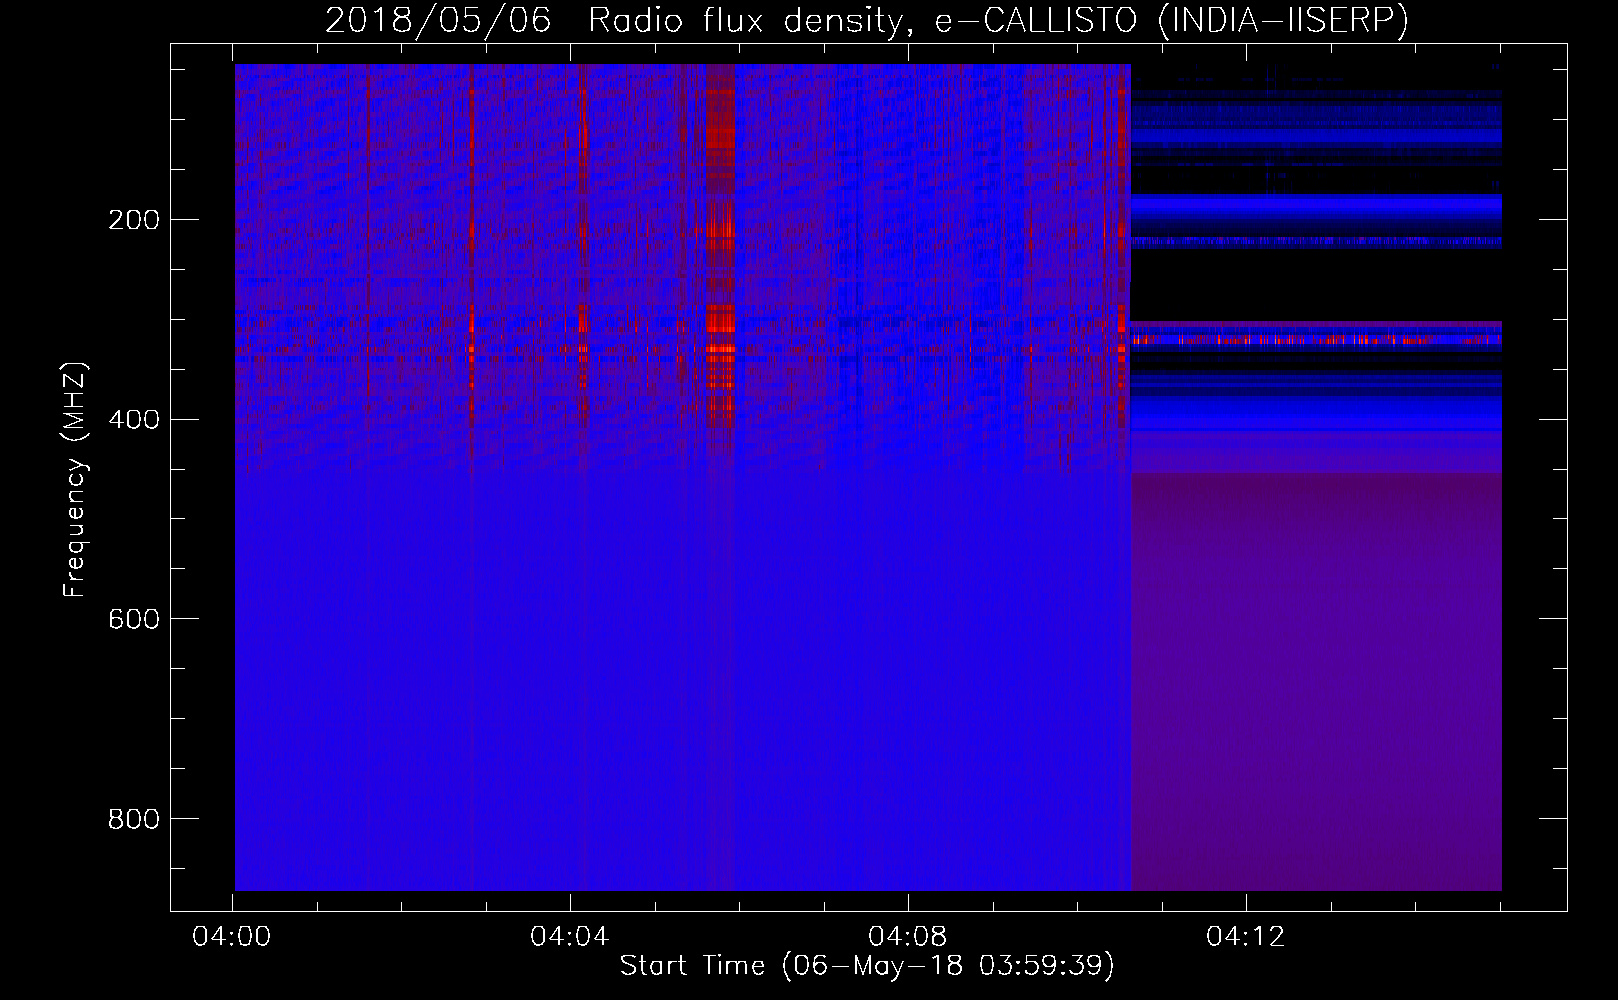Click the 800 frequency tick label
This screenshot has width=1618, height=1000.
[134, 819]
